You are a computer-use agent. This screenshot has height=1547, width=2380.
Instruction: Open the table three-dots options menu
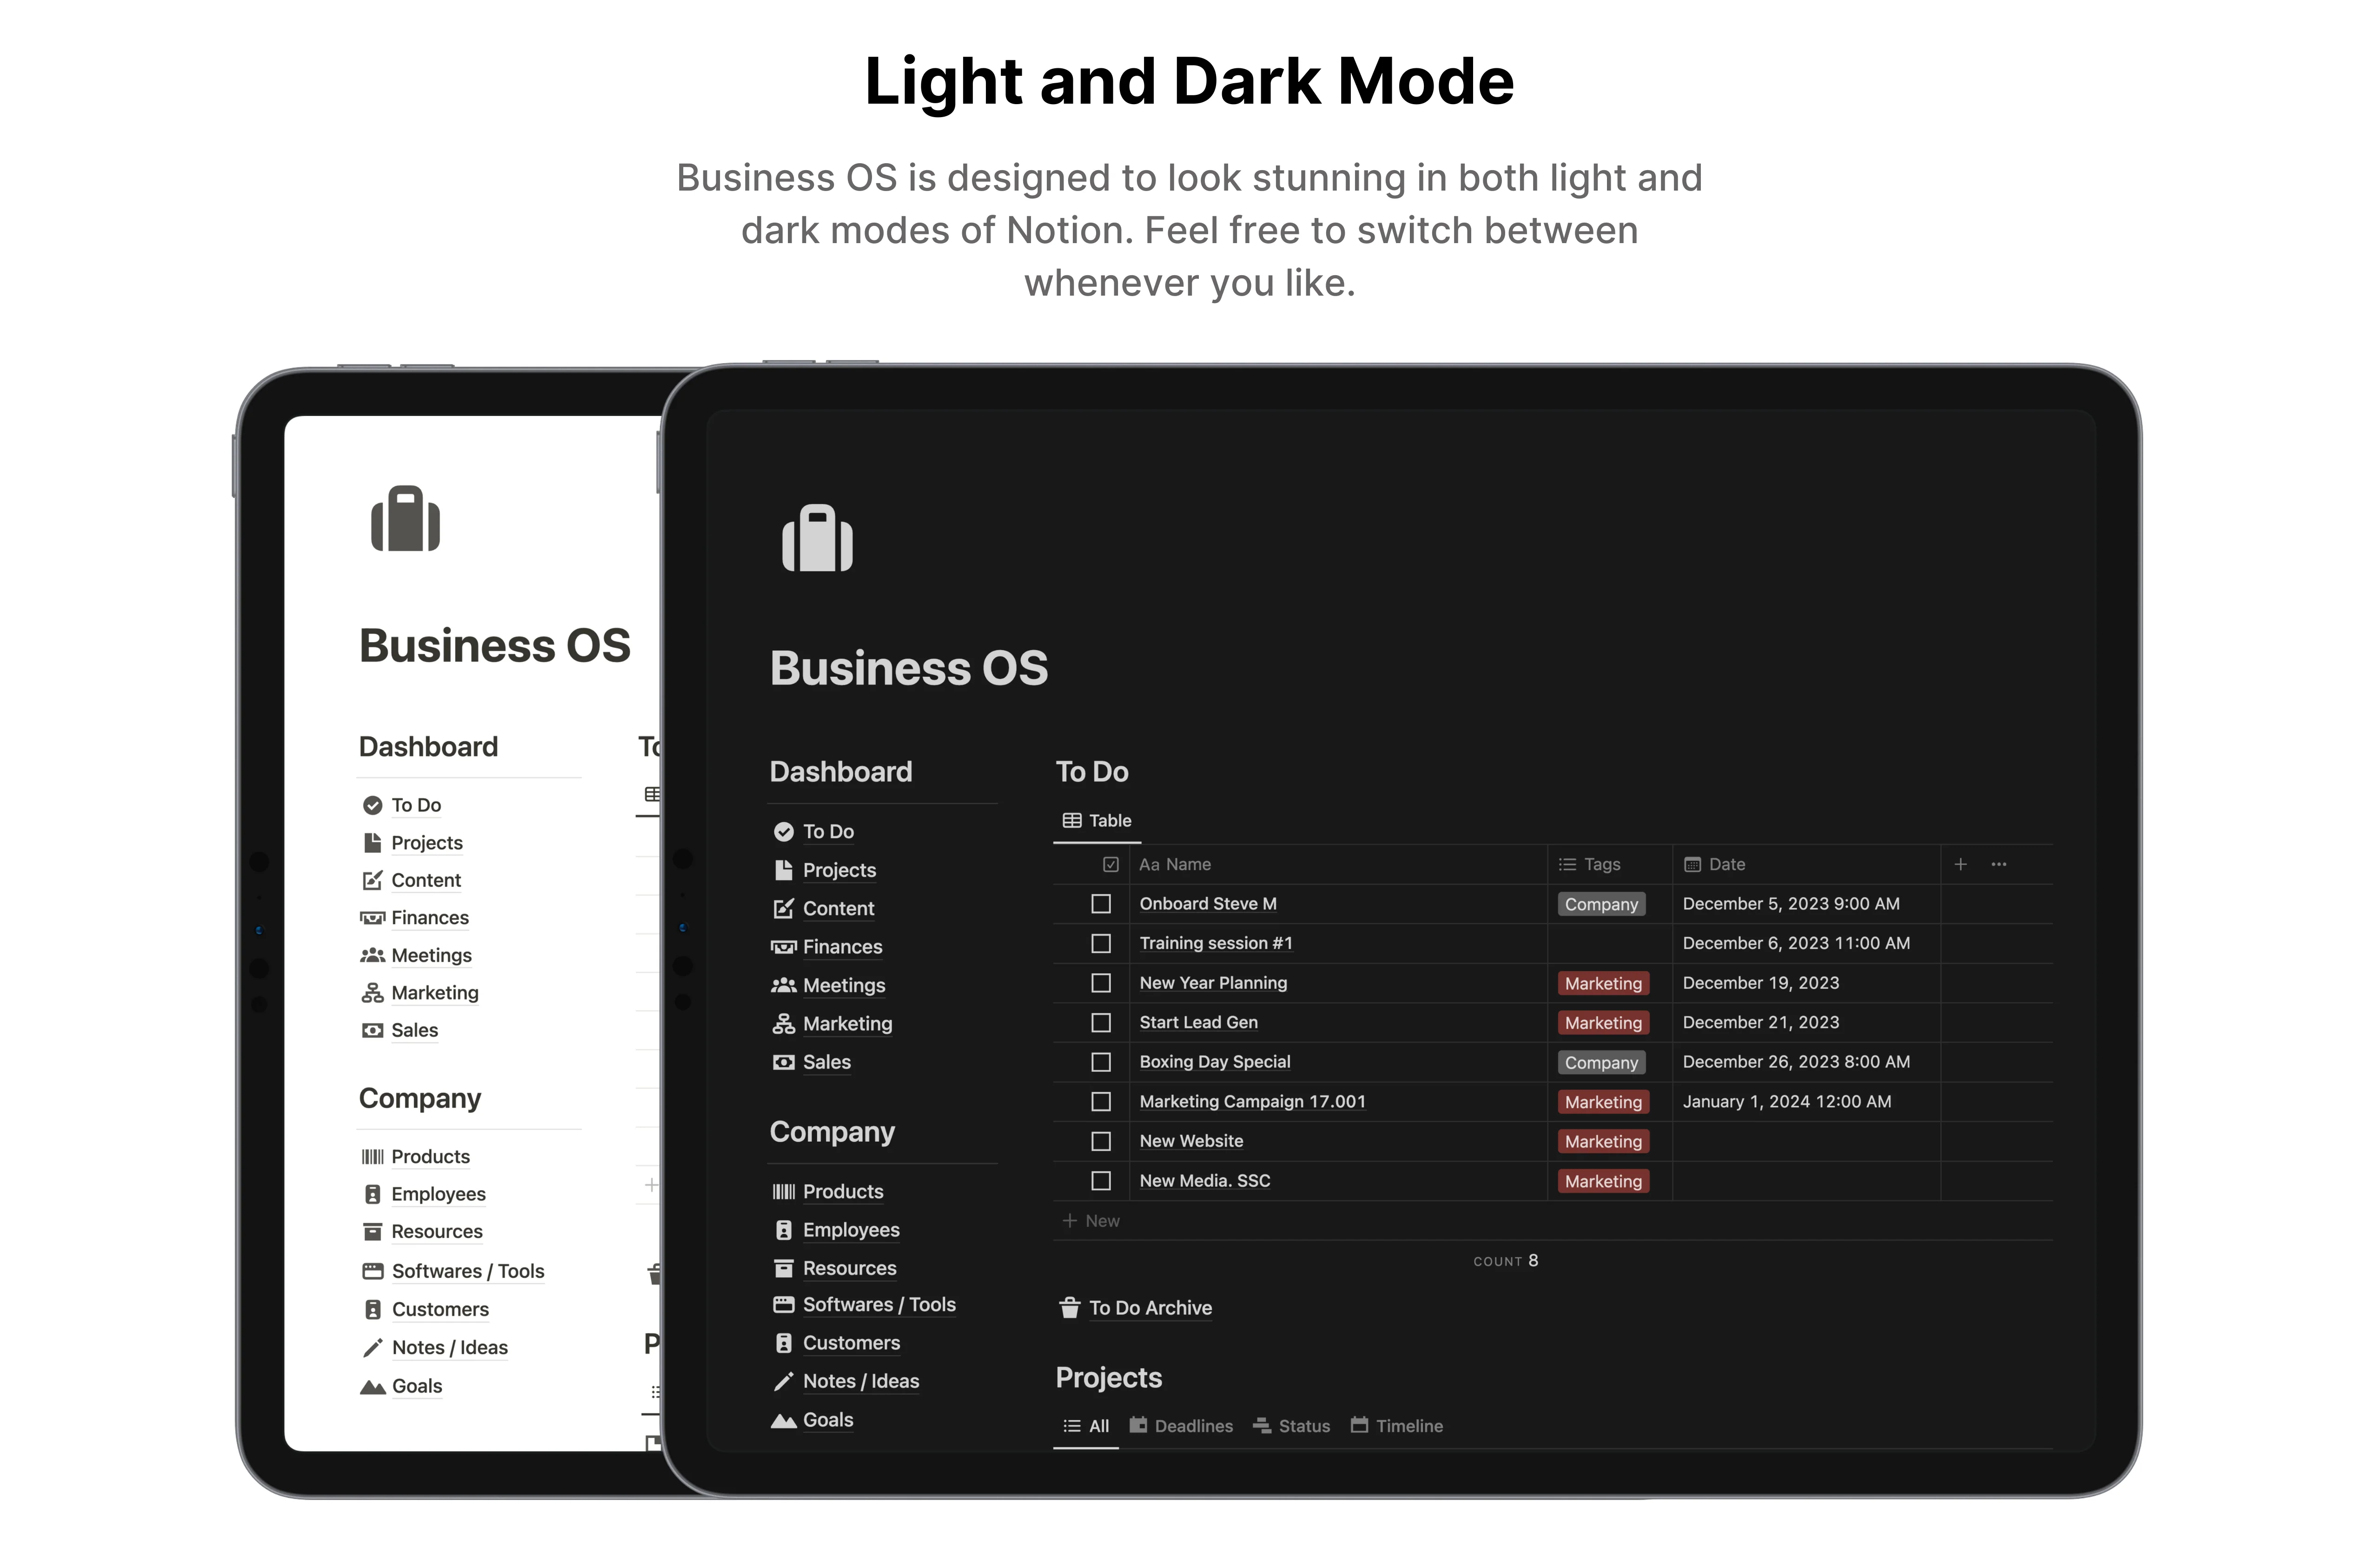pos(1998,864)
